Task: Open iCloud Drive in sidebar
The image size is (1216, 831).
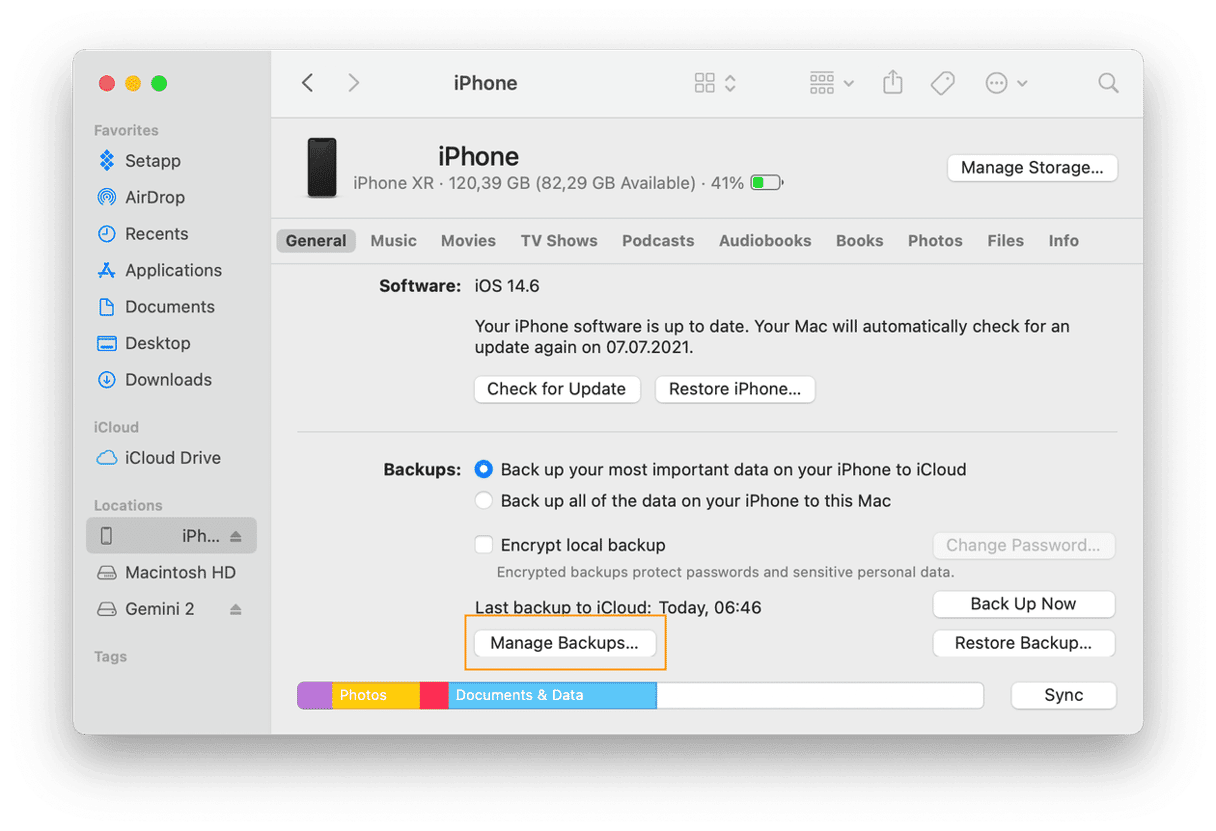Action: (172, 458)
